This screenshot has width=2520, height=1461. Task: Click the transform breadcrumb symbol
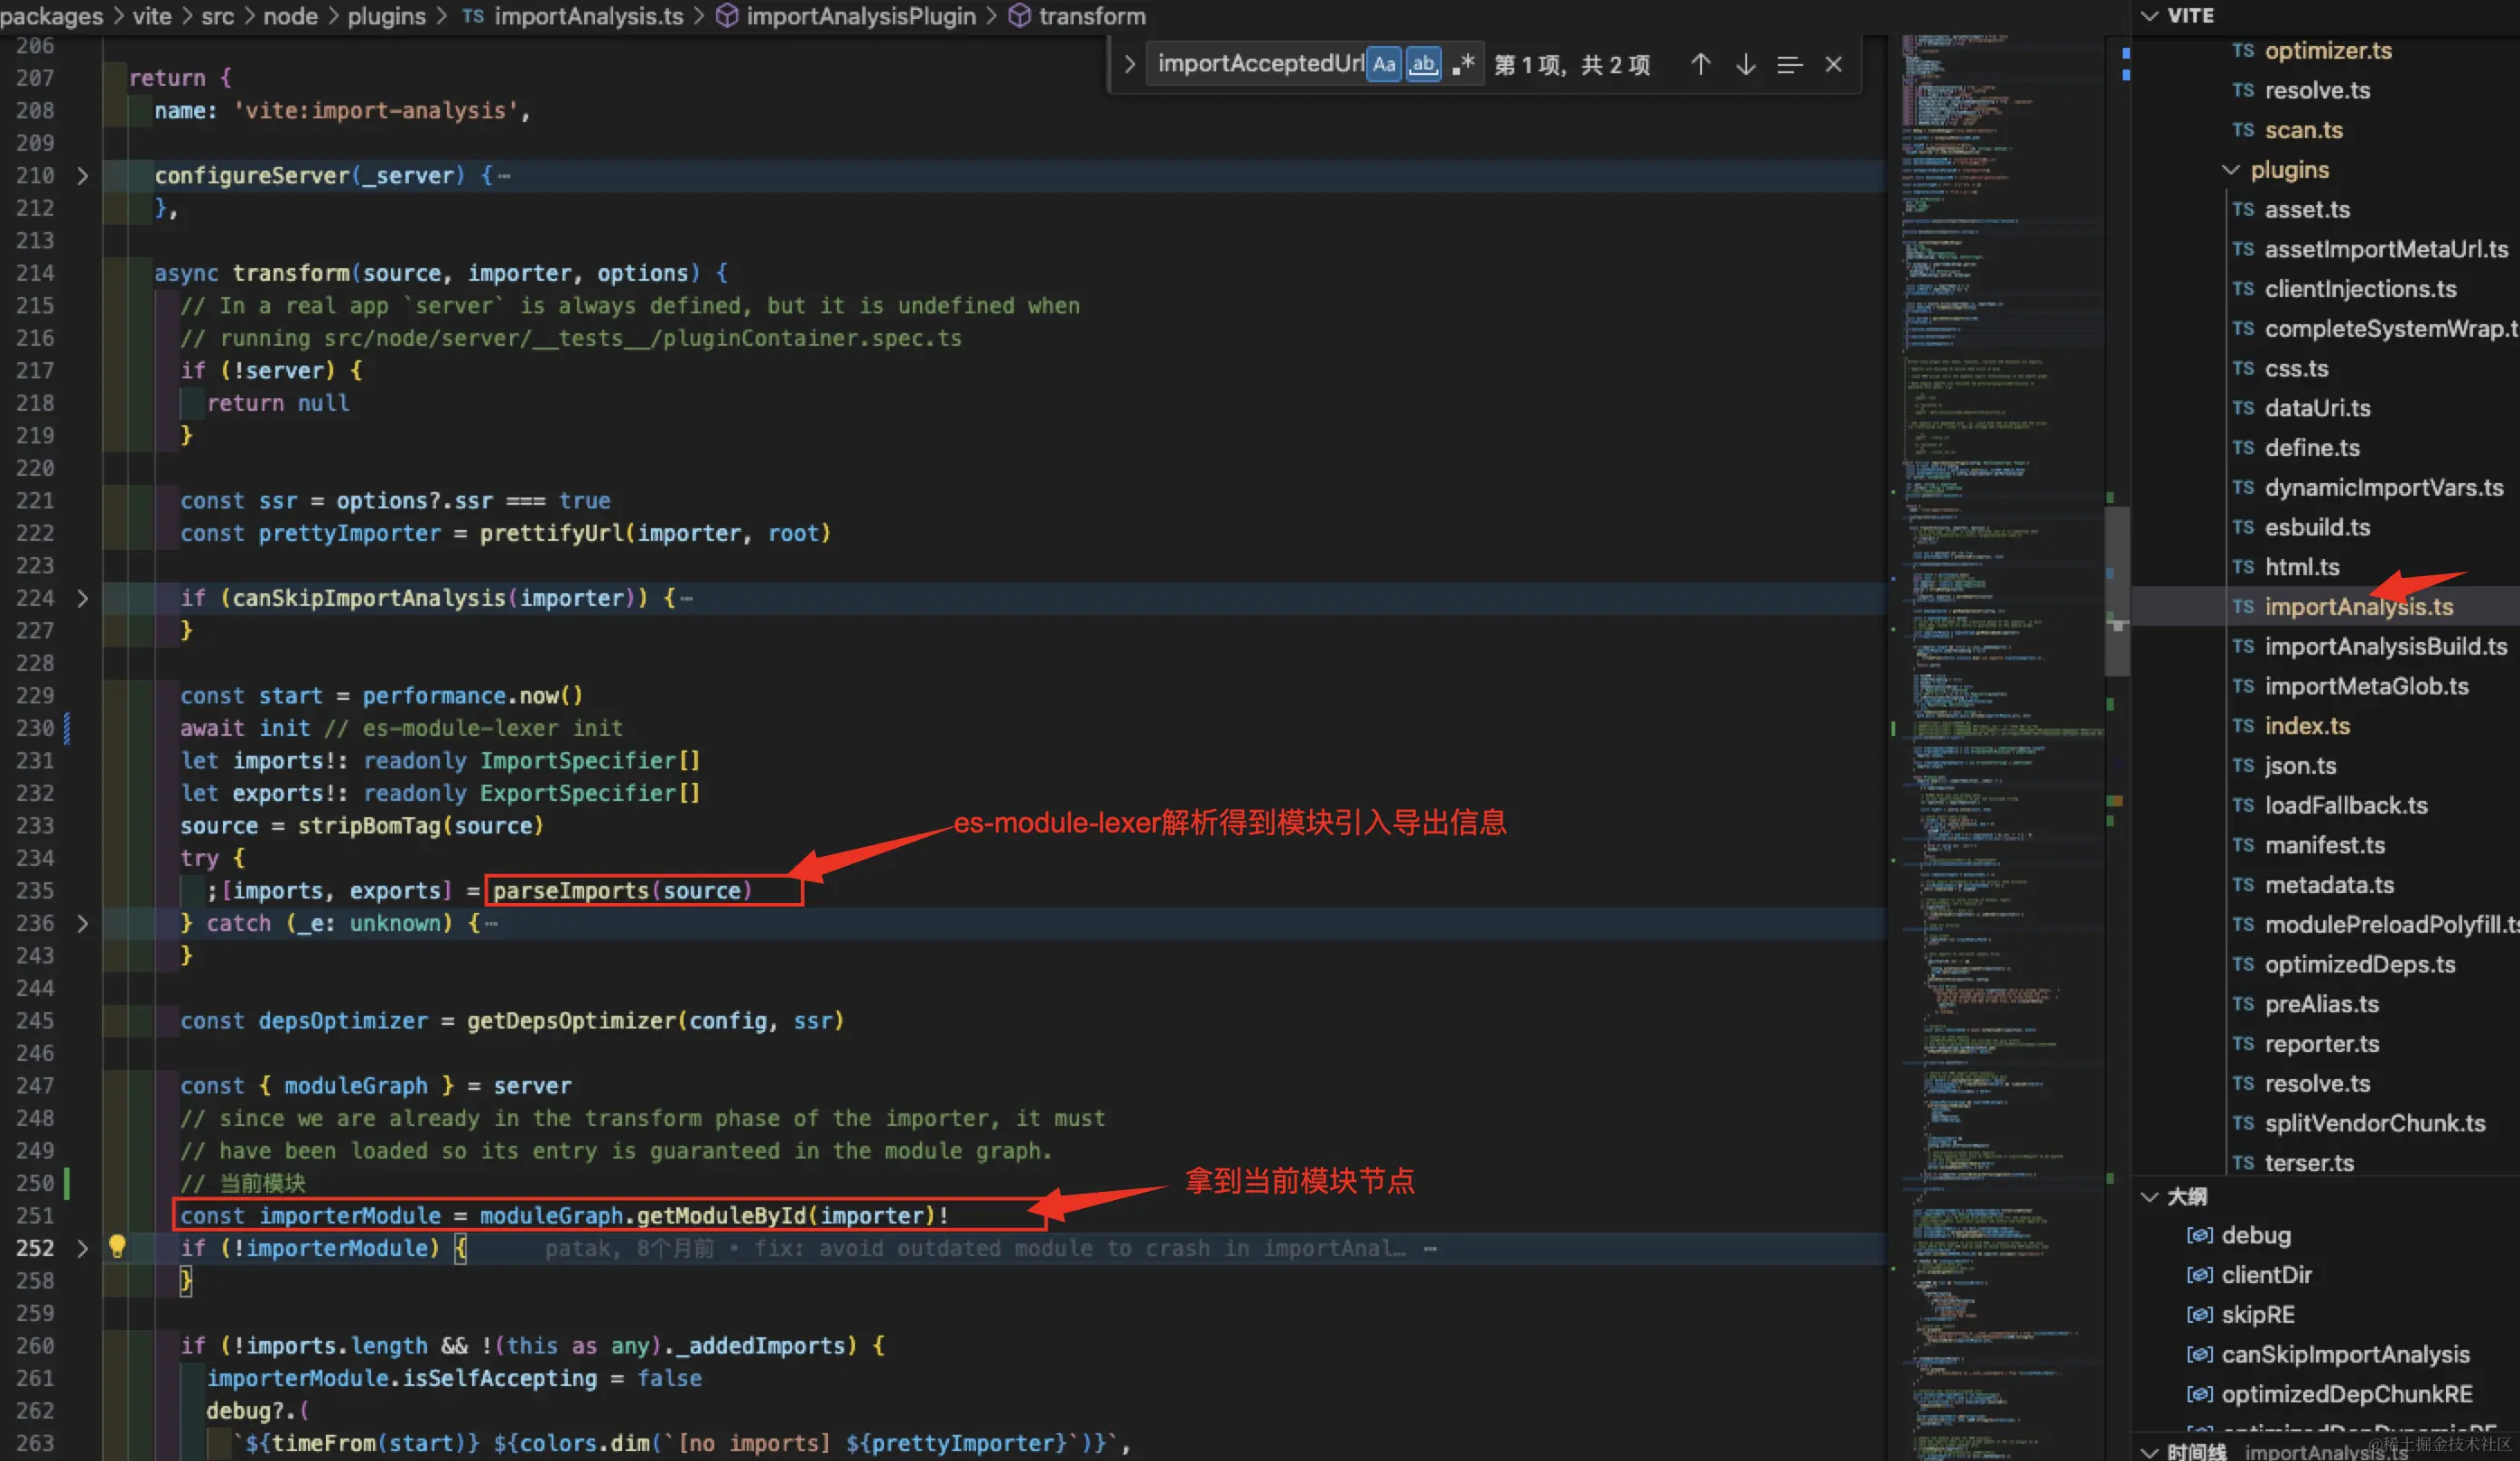click(x=1091, y=16)
